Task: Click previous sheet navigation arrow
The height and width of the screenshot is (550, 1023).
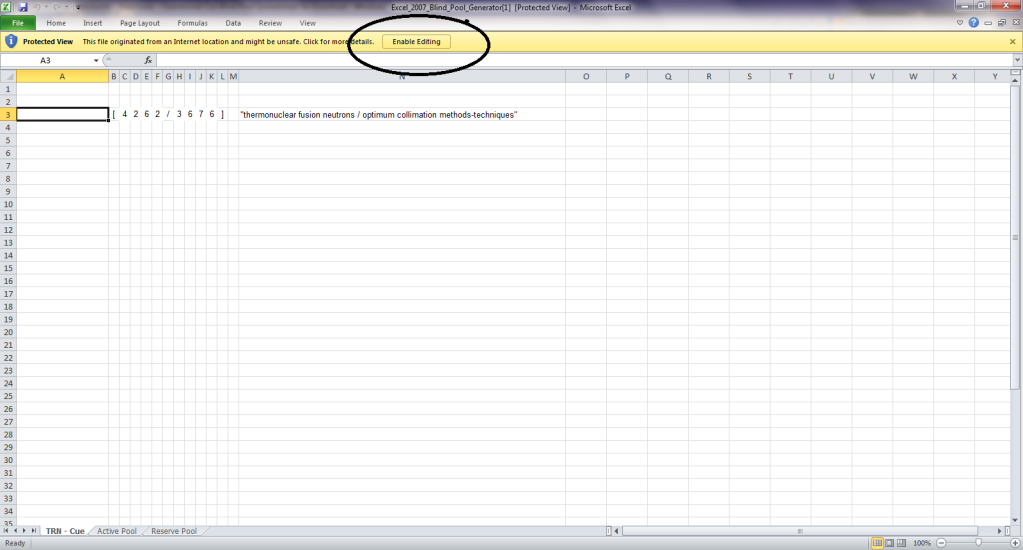Action: point(16,531)
